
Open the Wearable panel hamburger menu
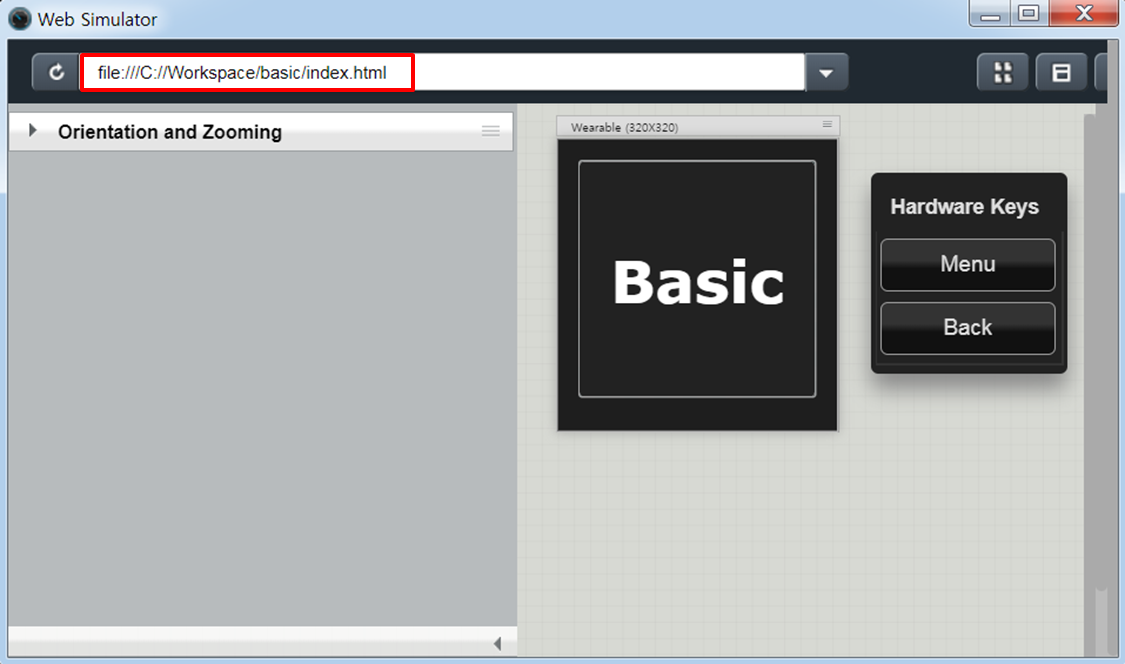click(827, 126)
